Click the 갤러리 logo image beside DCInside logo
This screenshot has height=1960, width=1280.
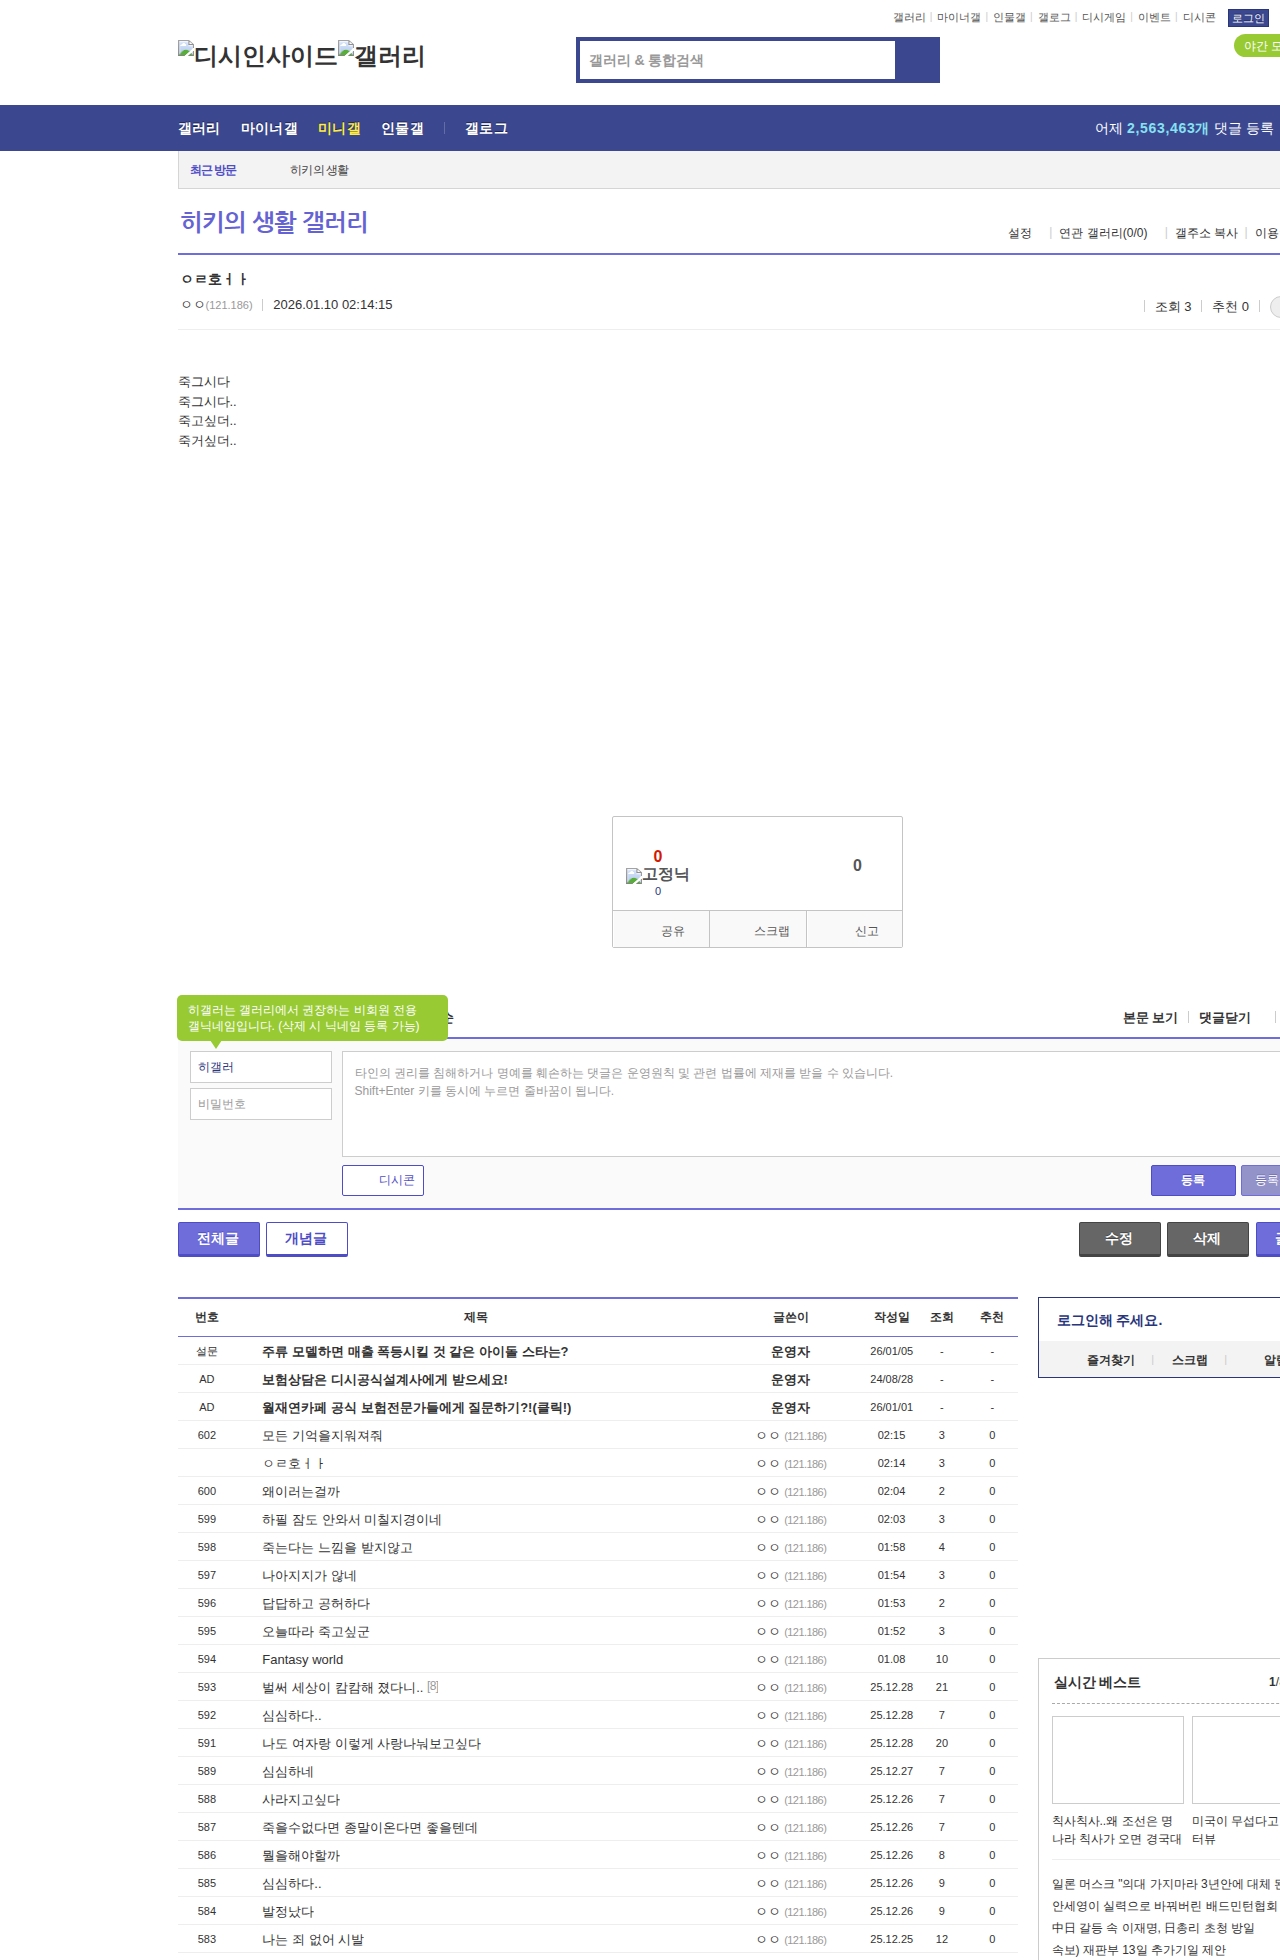point(381,56)
